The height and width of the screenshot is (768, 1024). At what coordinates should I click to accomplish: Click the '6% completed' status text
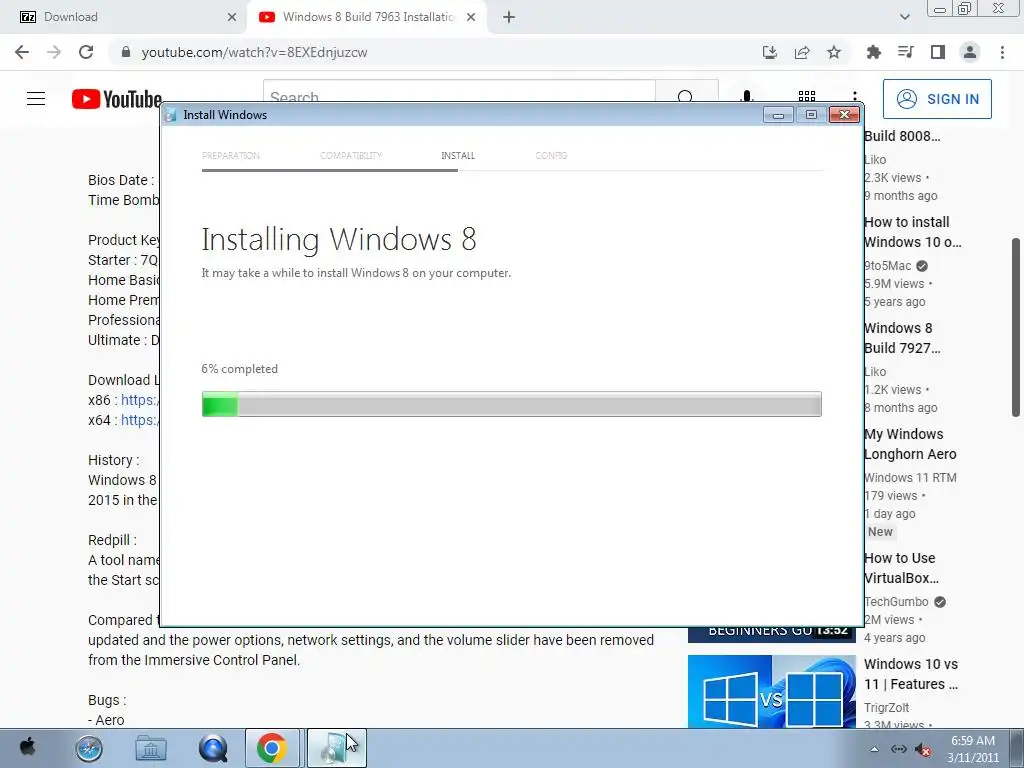click(240, 369)
